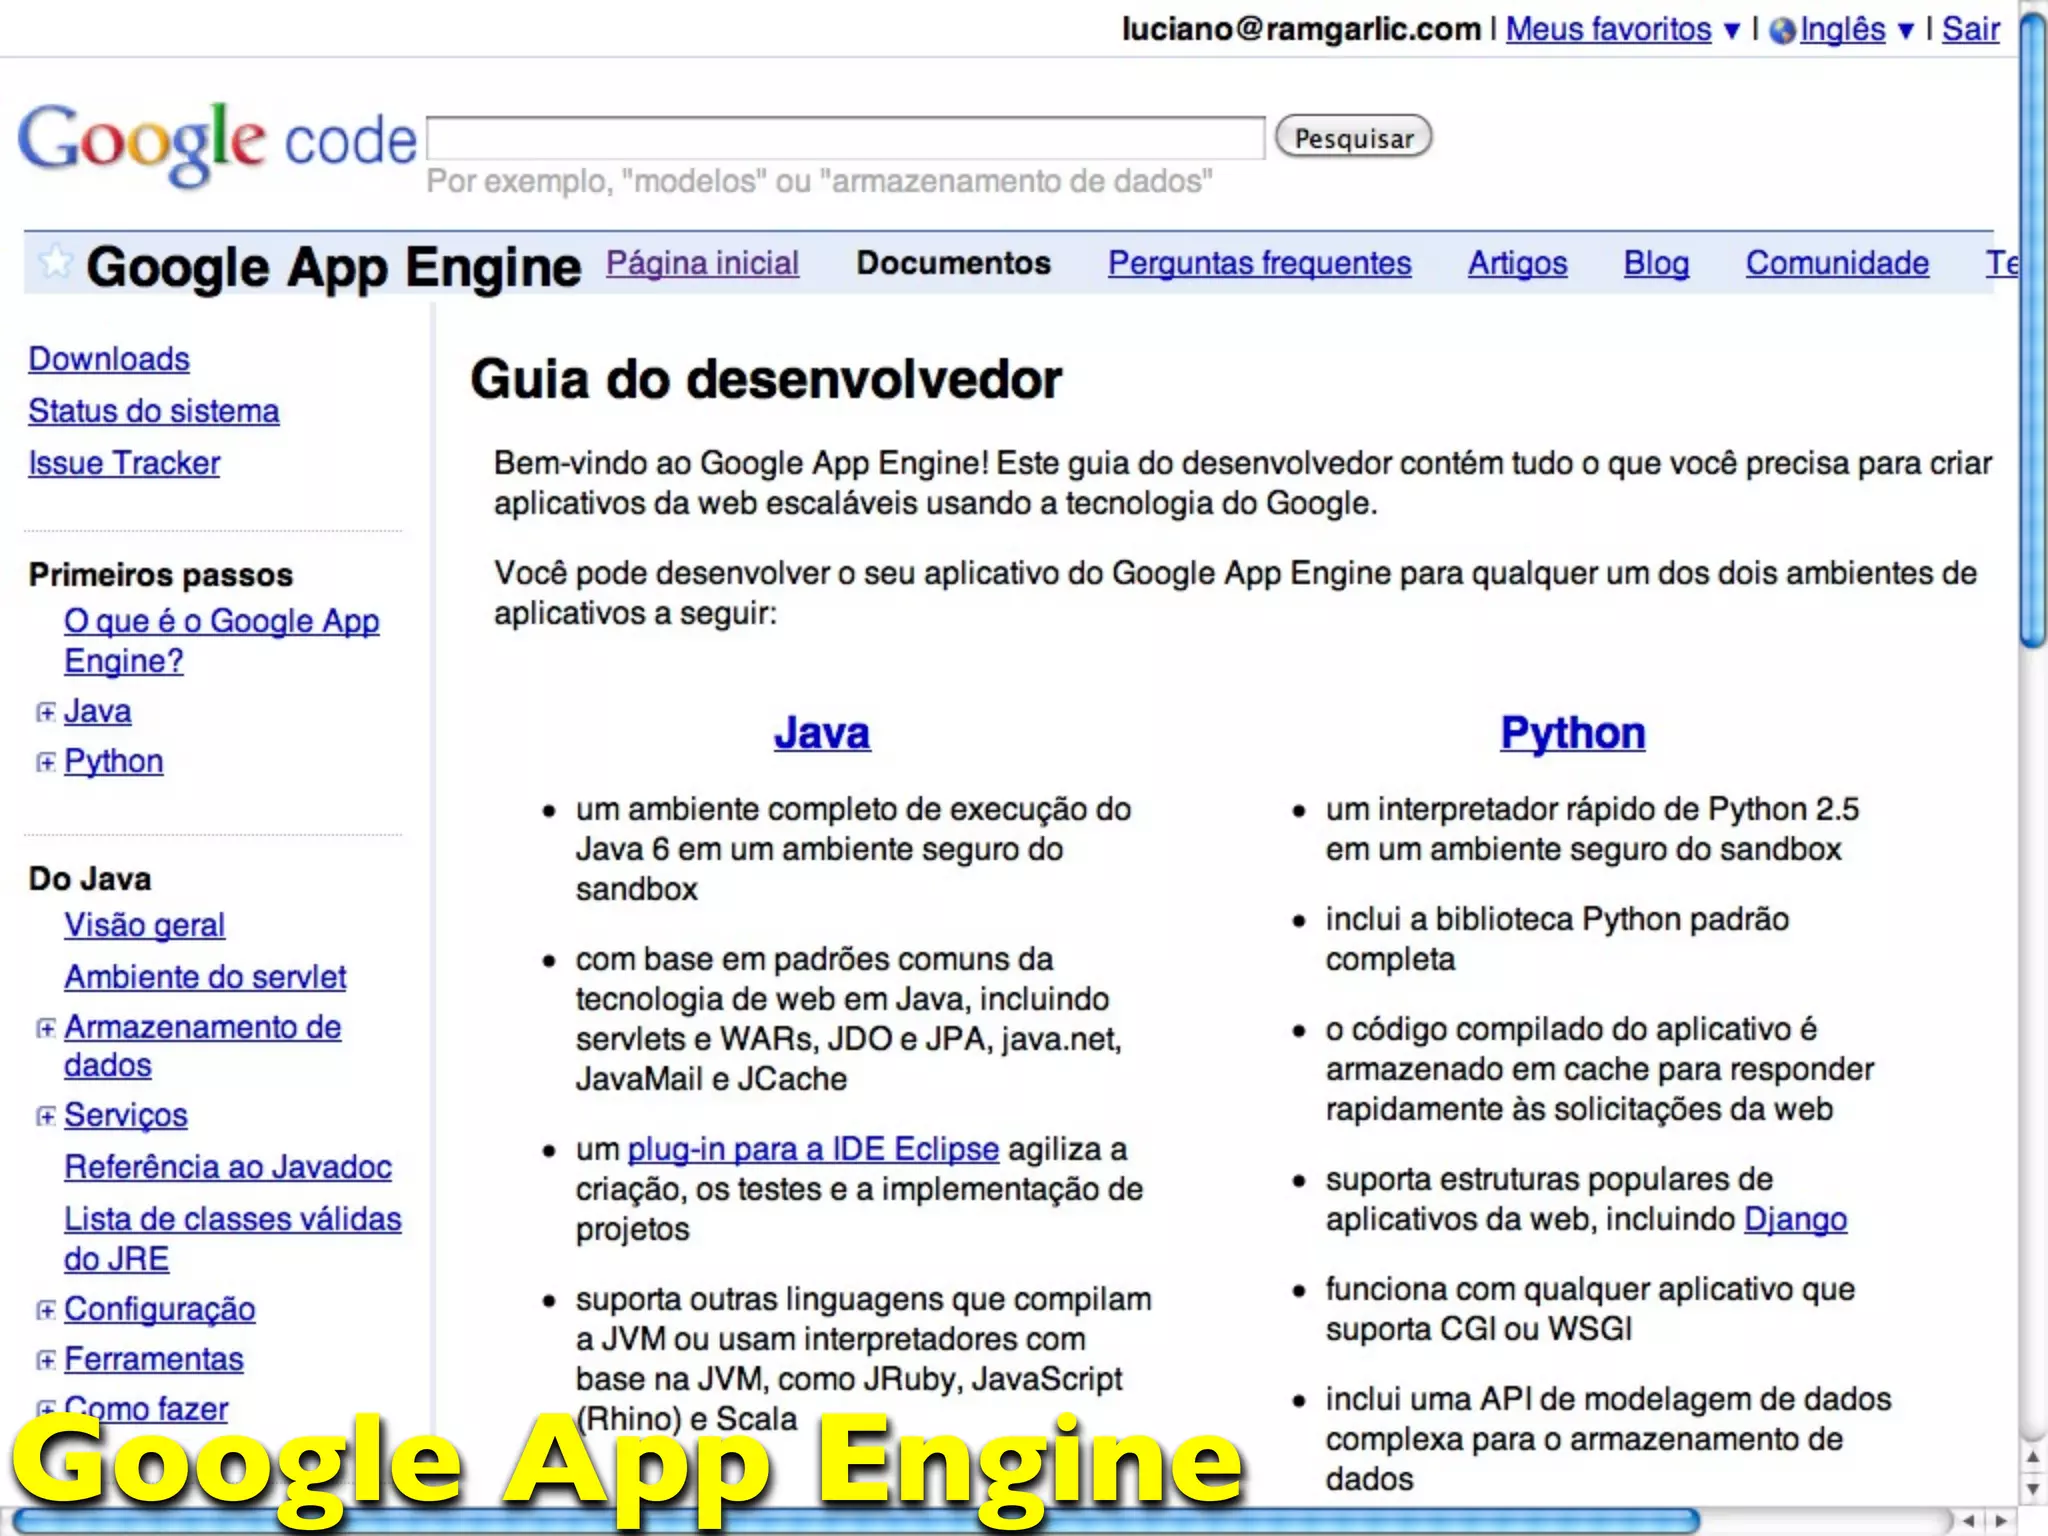Select the Documentos tab
Viewport: 2048px width, 1536px height.
(954, 263)
